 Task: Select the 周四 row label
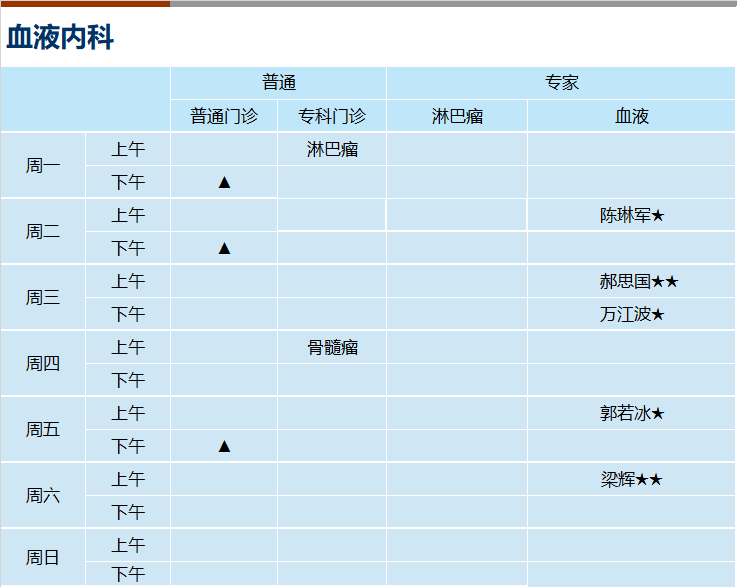pos(43,363)
